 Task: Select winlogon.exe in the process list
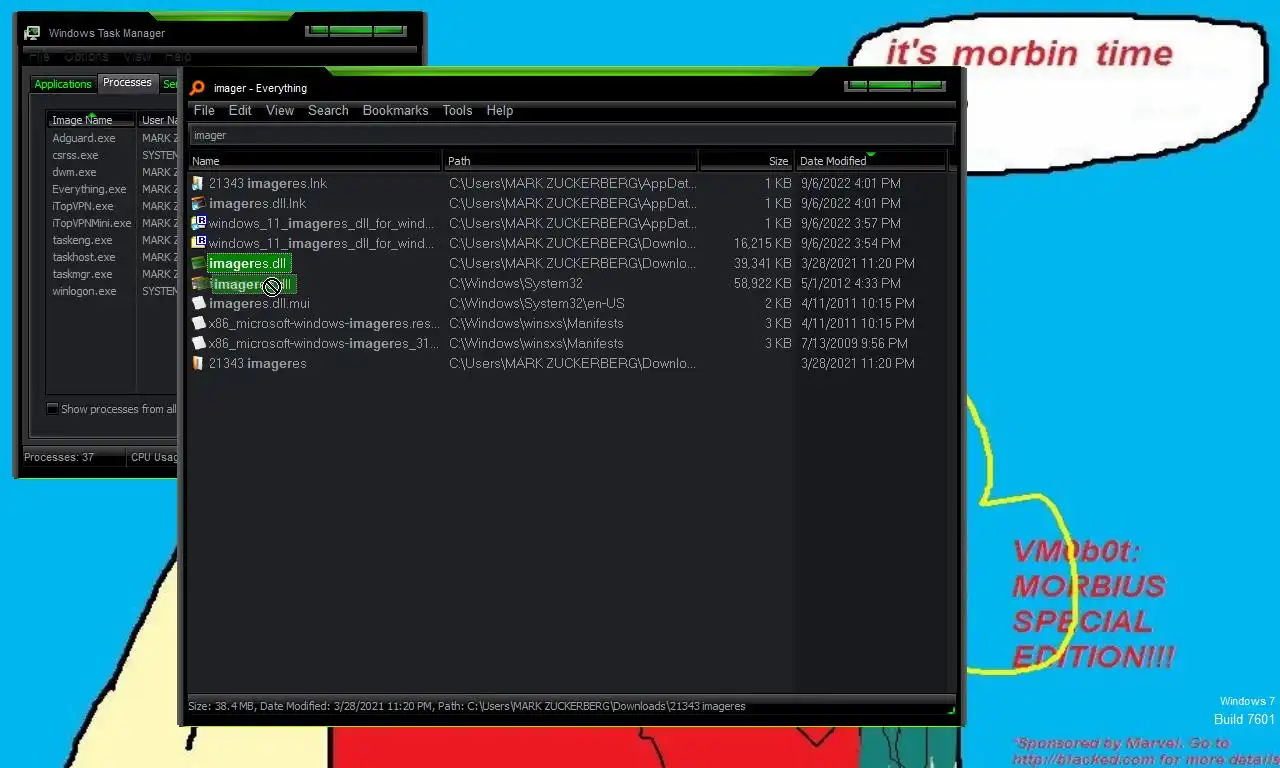[x=84, y=292]
